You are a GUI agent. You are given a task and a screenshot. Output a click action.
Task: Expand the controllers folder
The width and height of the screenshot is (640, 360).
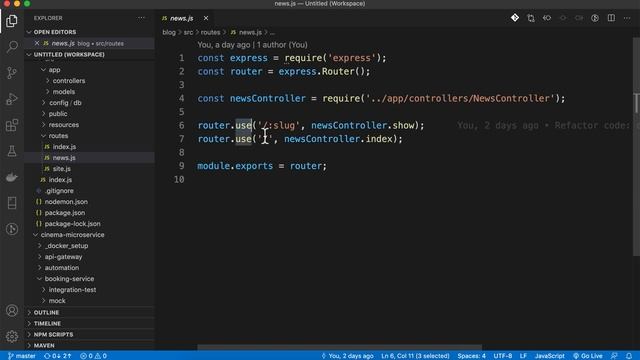click(69, 81)
